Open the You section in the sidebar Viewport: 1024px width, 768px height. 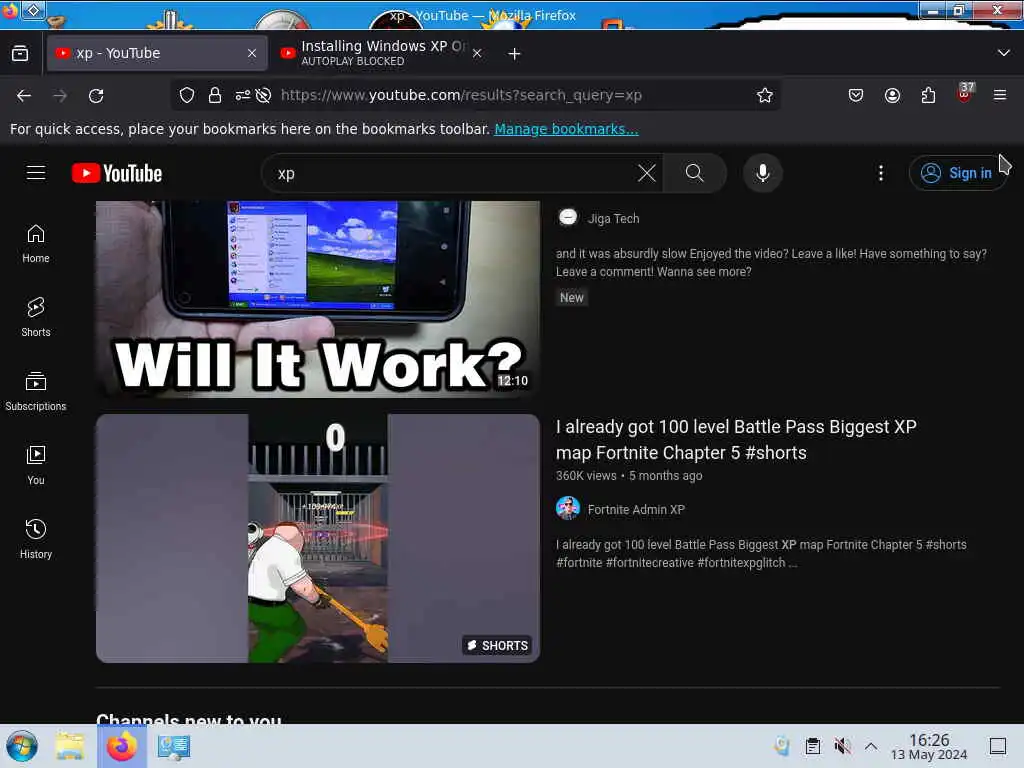[x=36, y=465]
